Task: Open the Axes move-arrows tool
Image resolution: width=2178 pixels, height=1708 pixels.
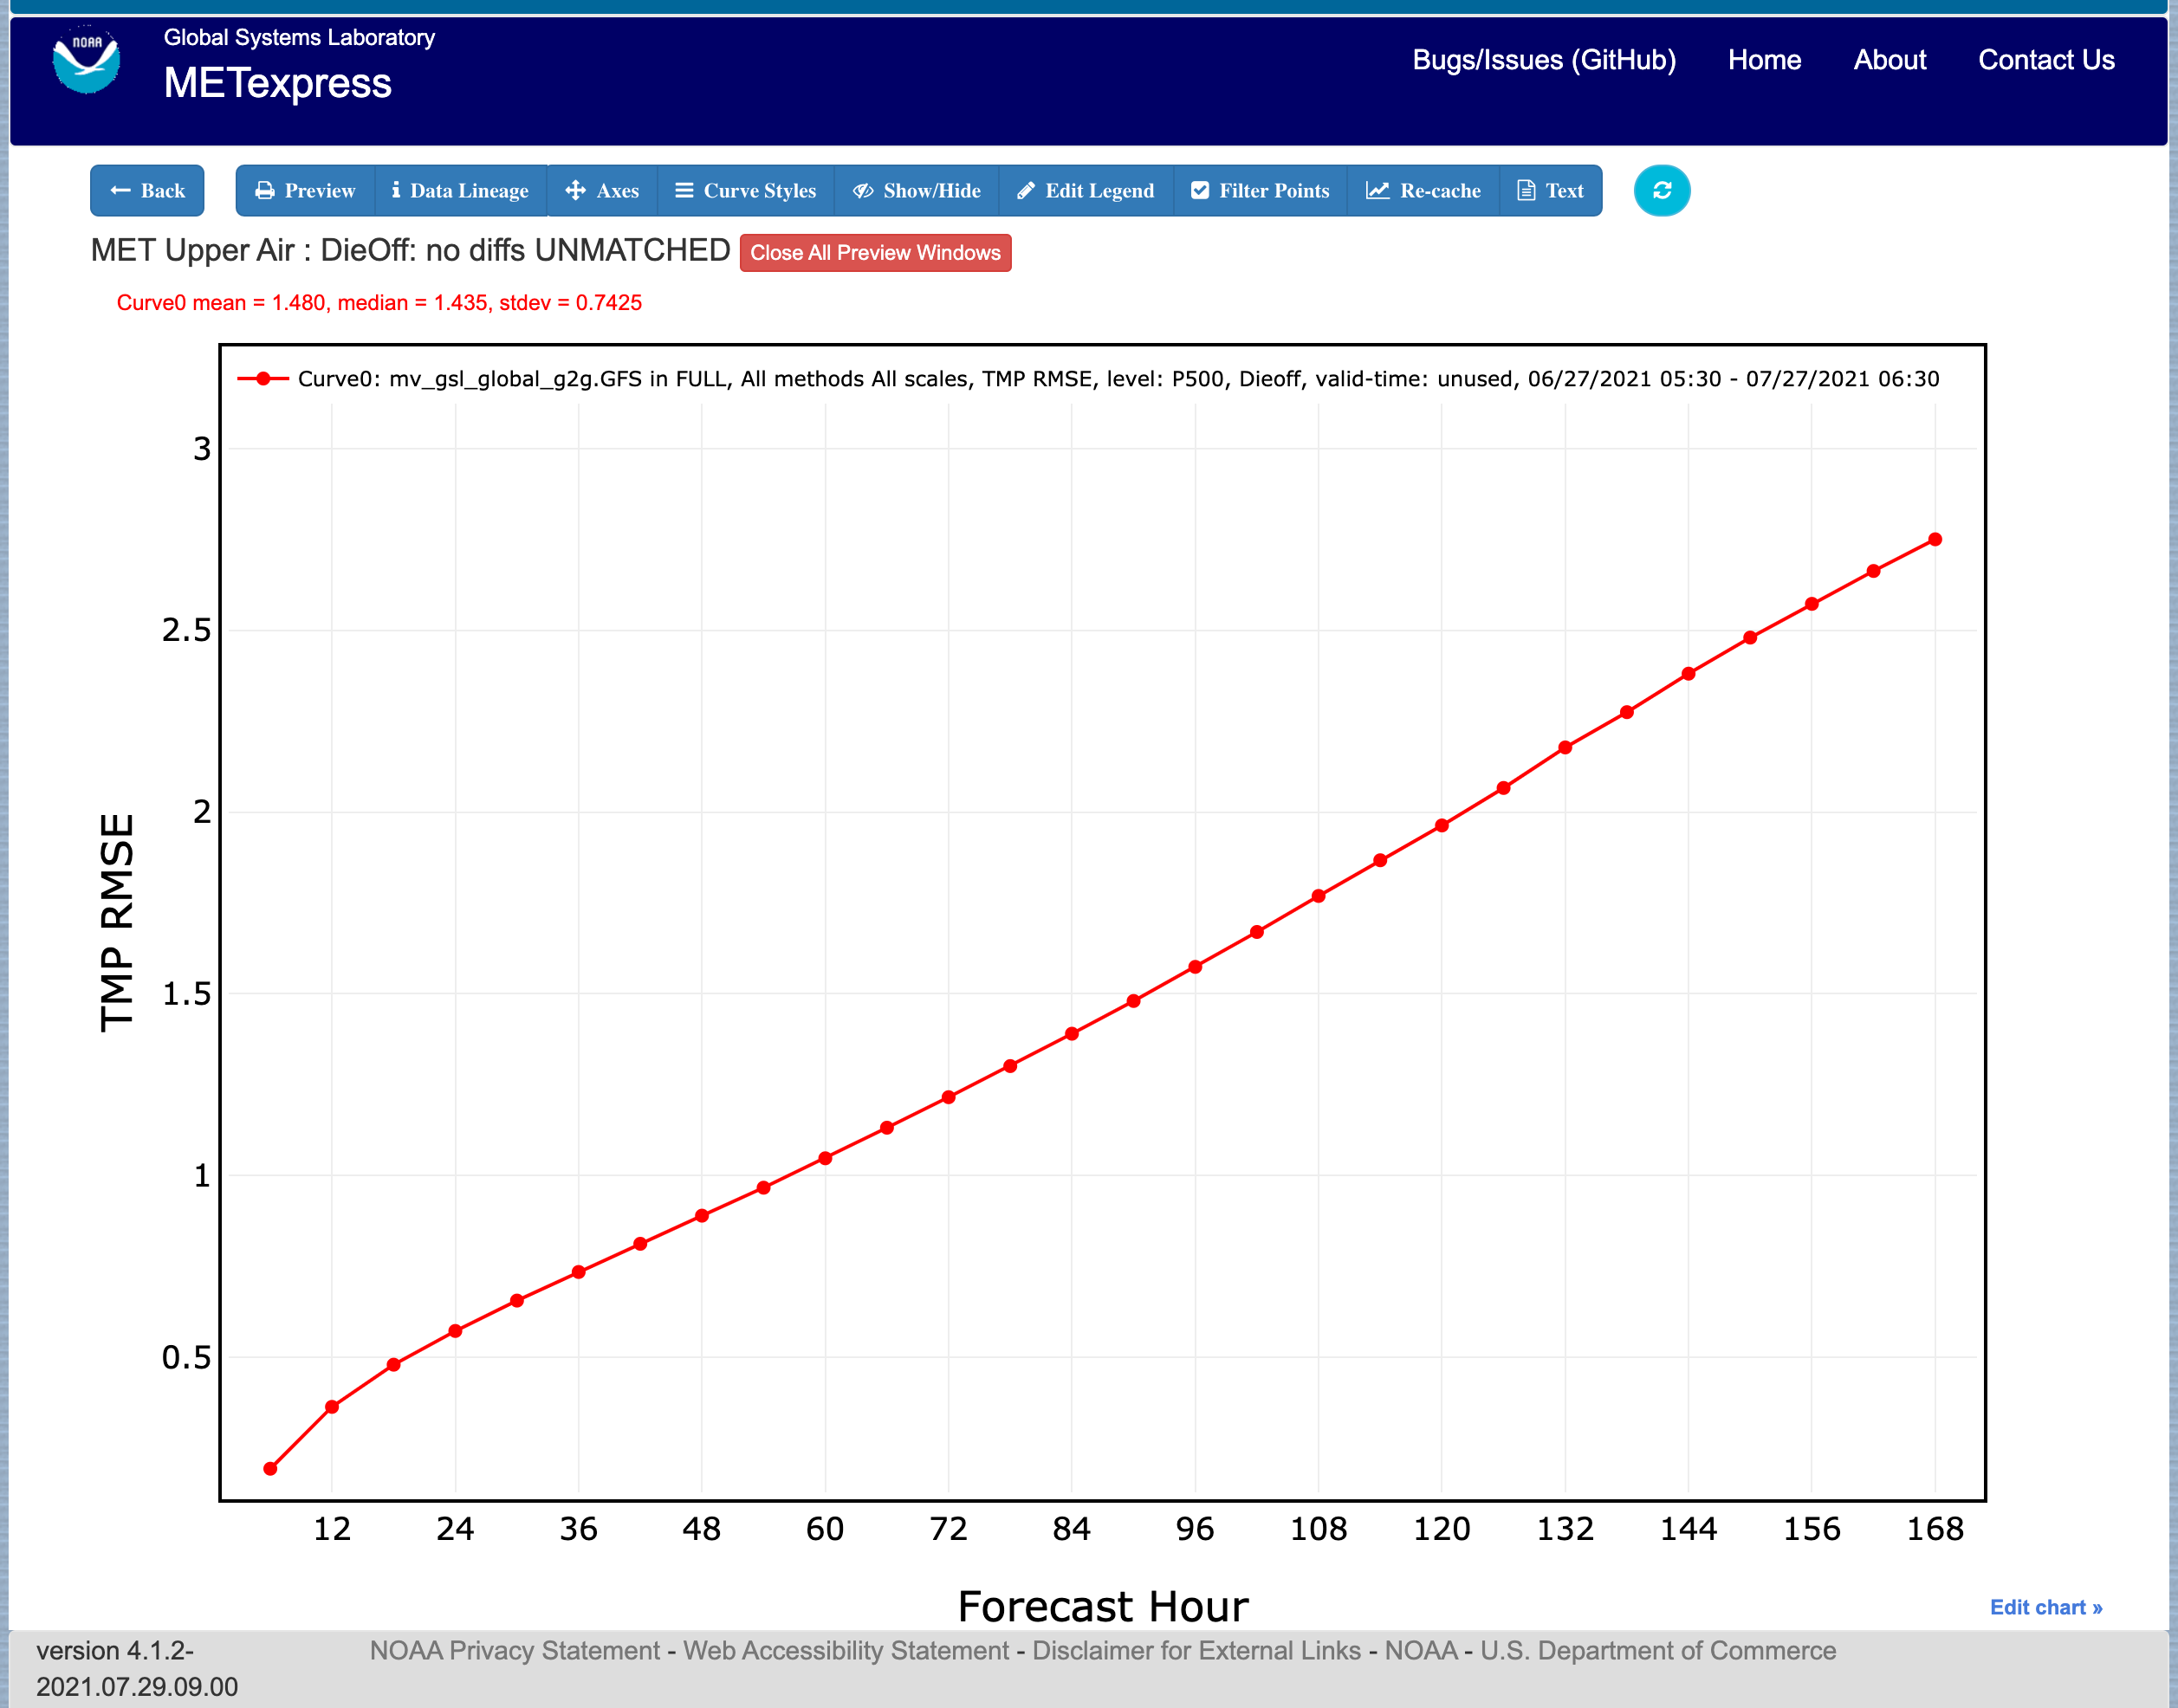Action: (x=602, y=190)
